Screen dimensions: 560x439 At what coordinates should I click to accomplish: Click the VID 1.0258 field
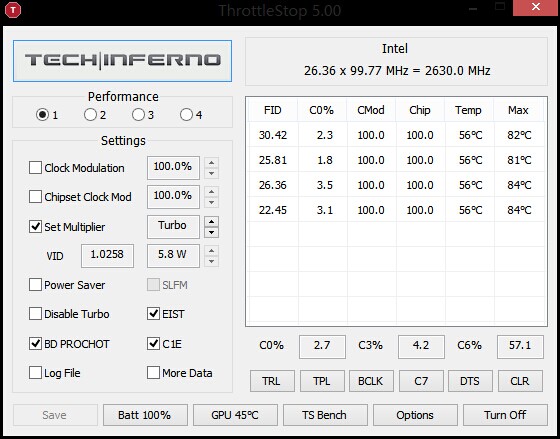pos(107,255)
